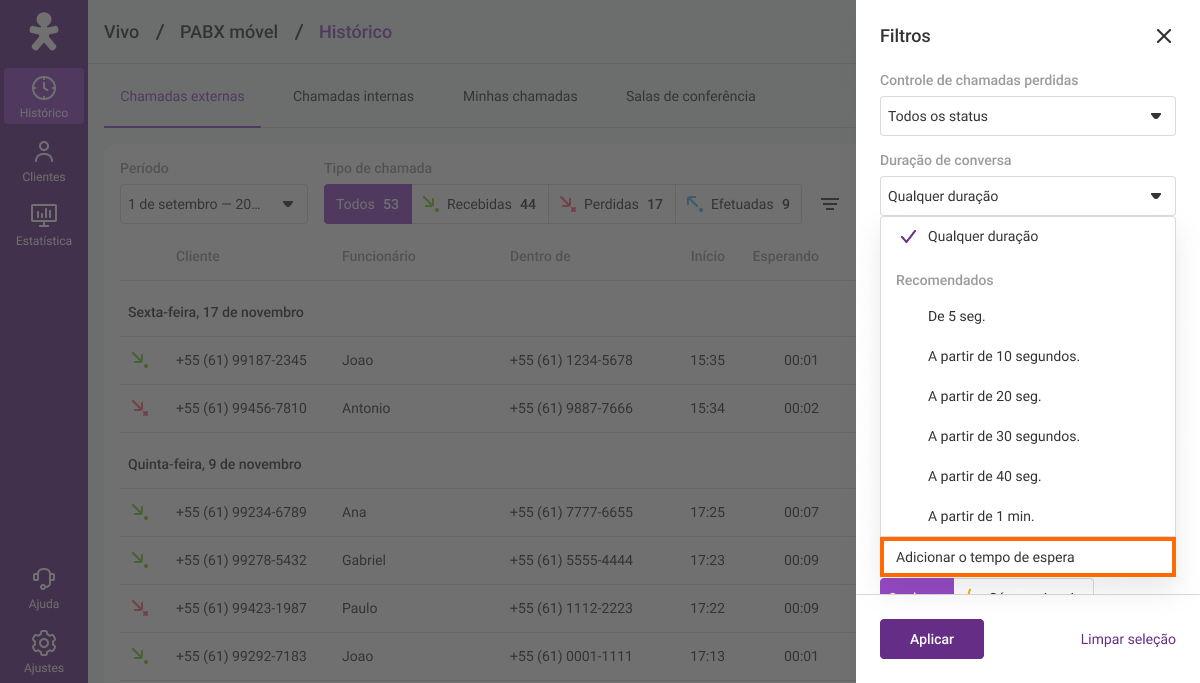1200x683 pixels.
Task: Click the incoming call icon for +55 (61) 99187-2345
Action: (139, 360)
